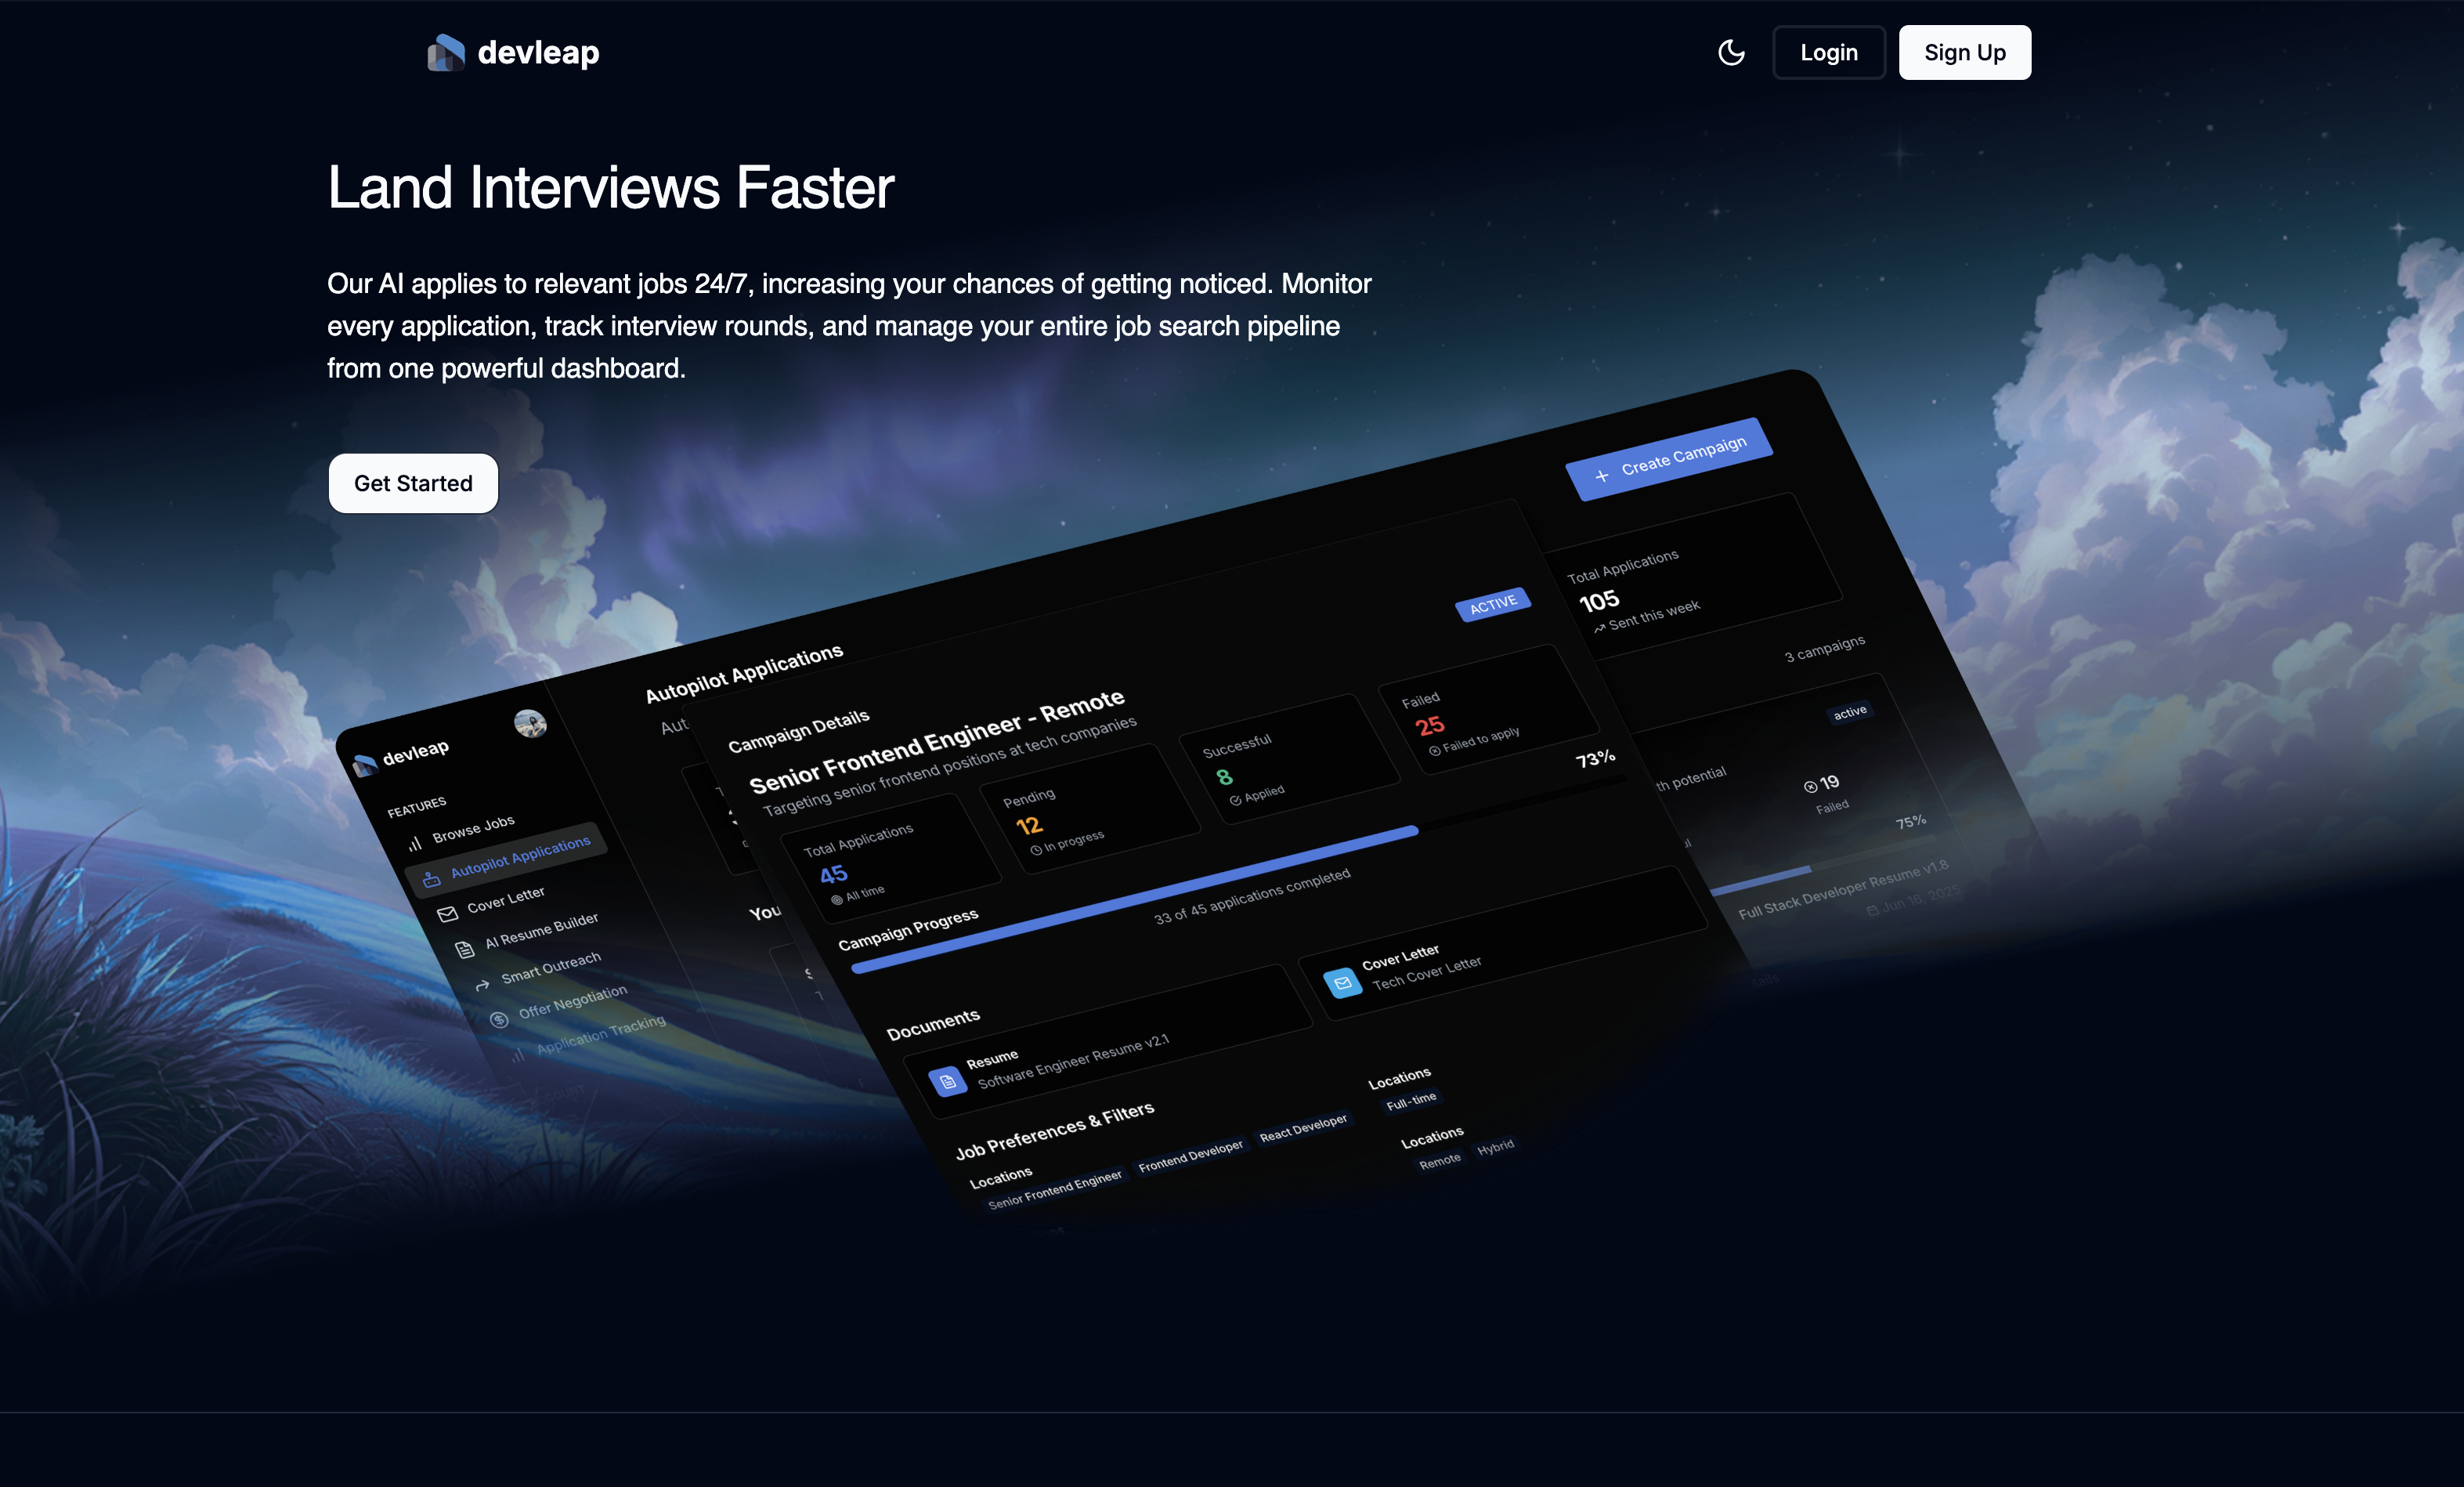This screenshot has width=2464, height=1487.
Task: Click the blue Cover Letter mail icon
Action: click(x=1342, y=983)
